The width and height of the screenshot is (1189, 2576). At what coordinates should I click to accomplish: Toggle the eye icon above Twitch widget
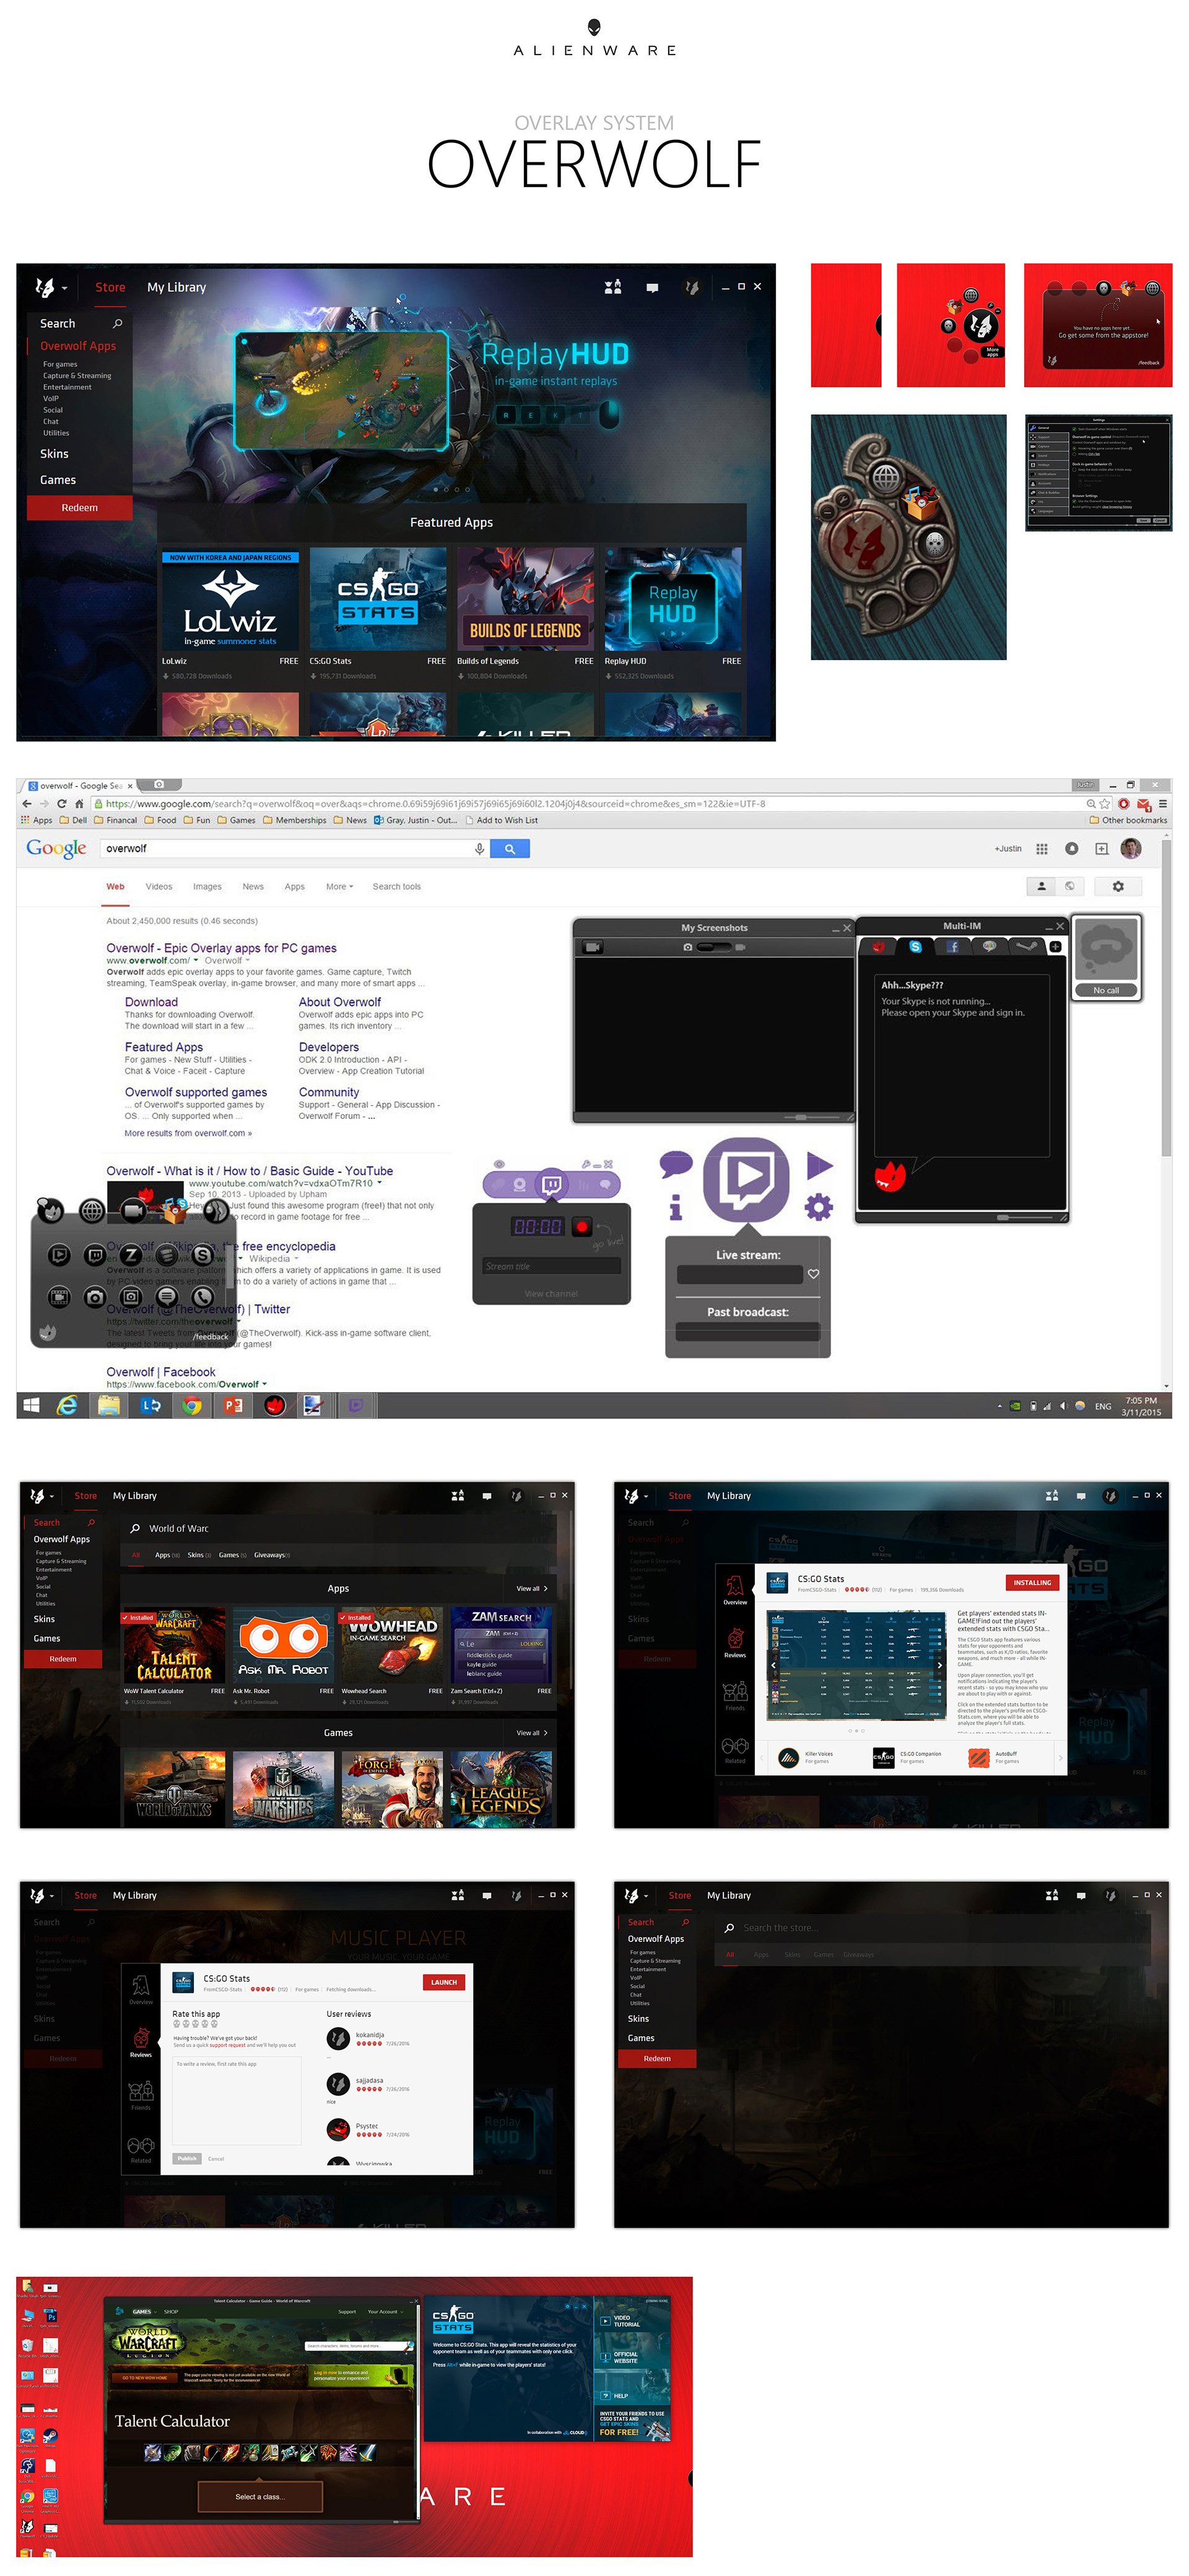(x=499, y=1164)
